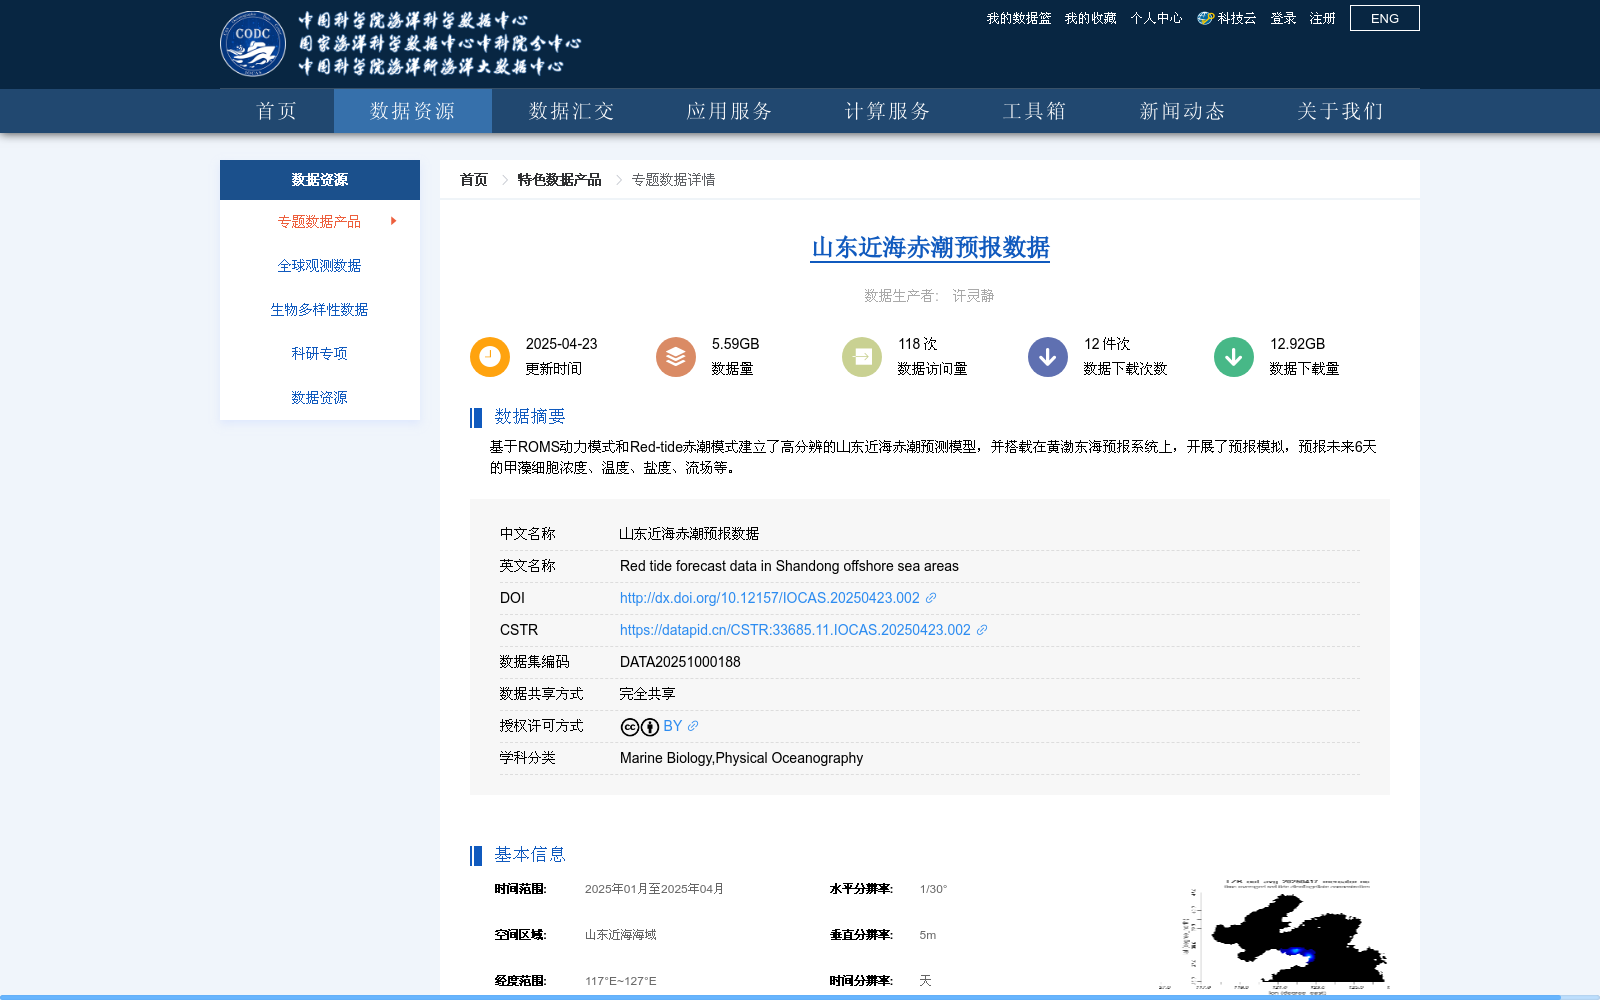This screenshot has width=1600, height=1000.
Task: Click the green data visits icon
Action: pos(862,357)
